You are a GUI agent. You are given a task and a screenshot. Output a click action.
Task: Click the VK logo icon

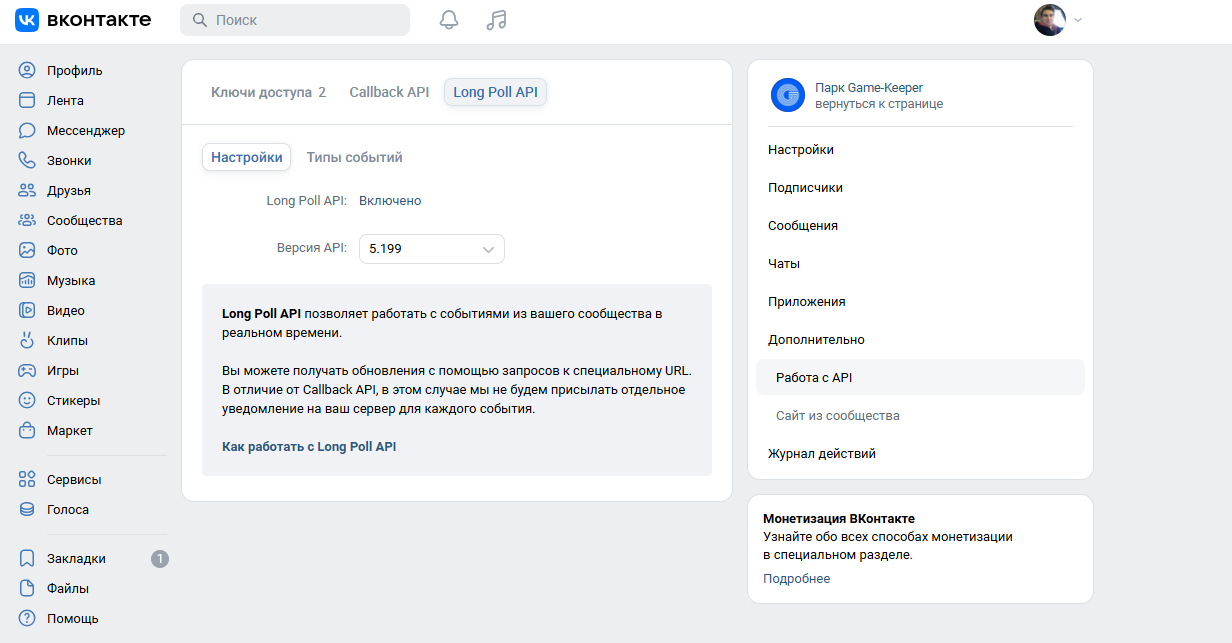coord(27,20)
